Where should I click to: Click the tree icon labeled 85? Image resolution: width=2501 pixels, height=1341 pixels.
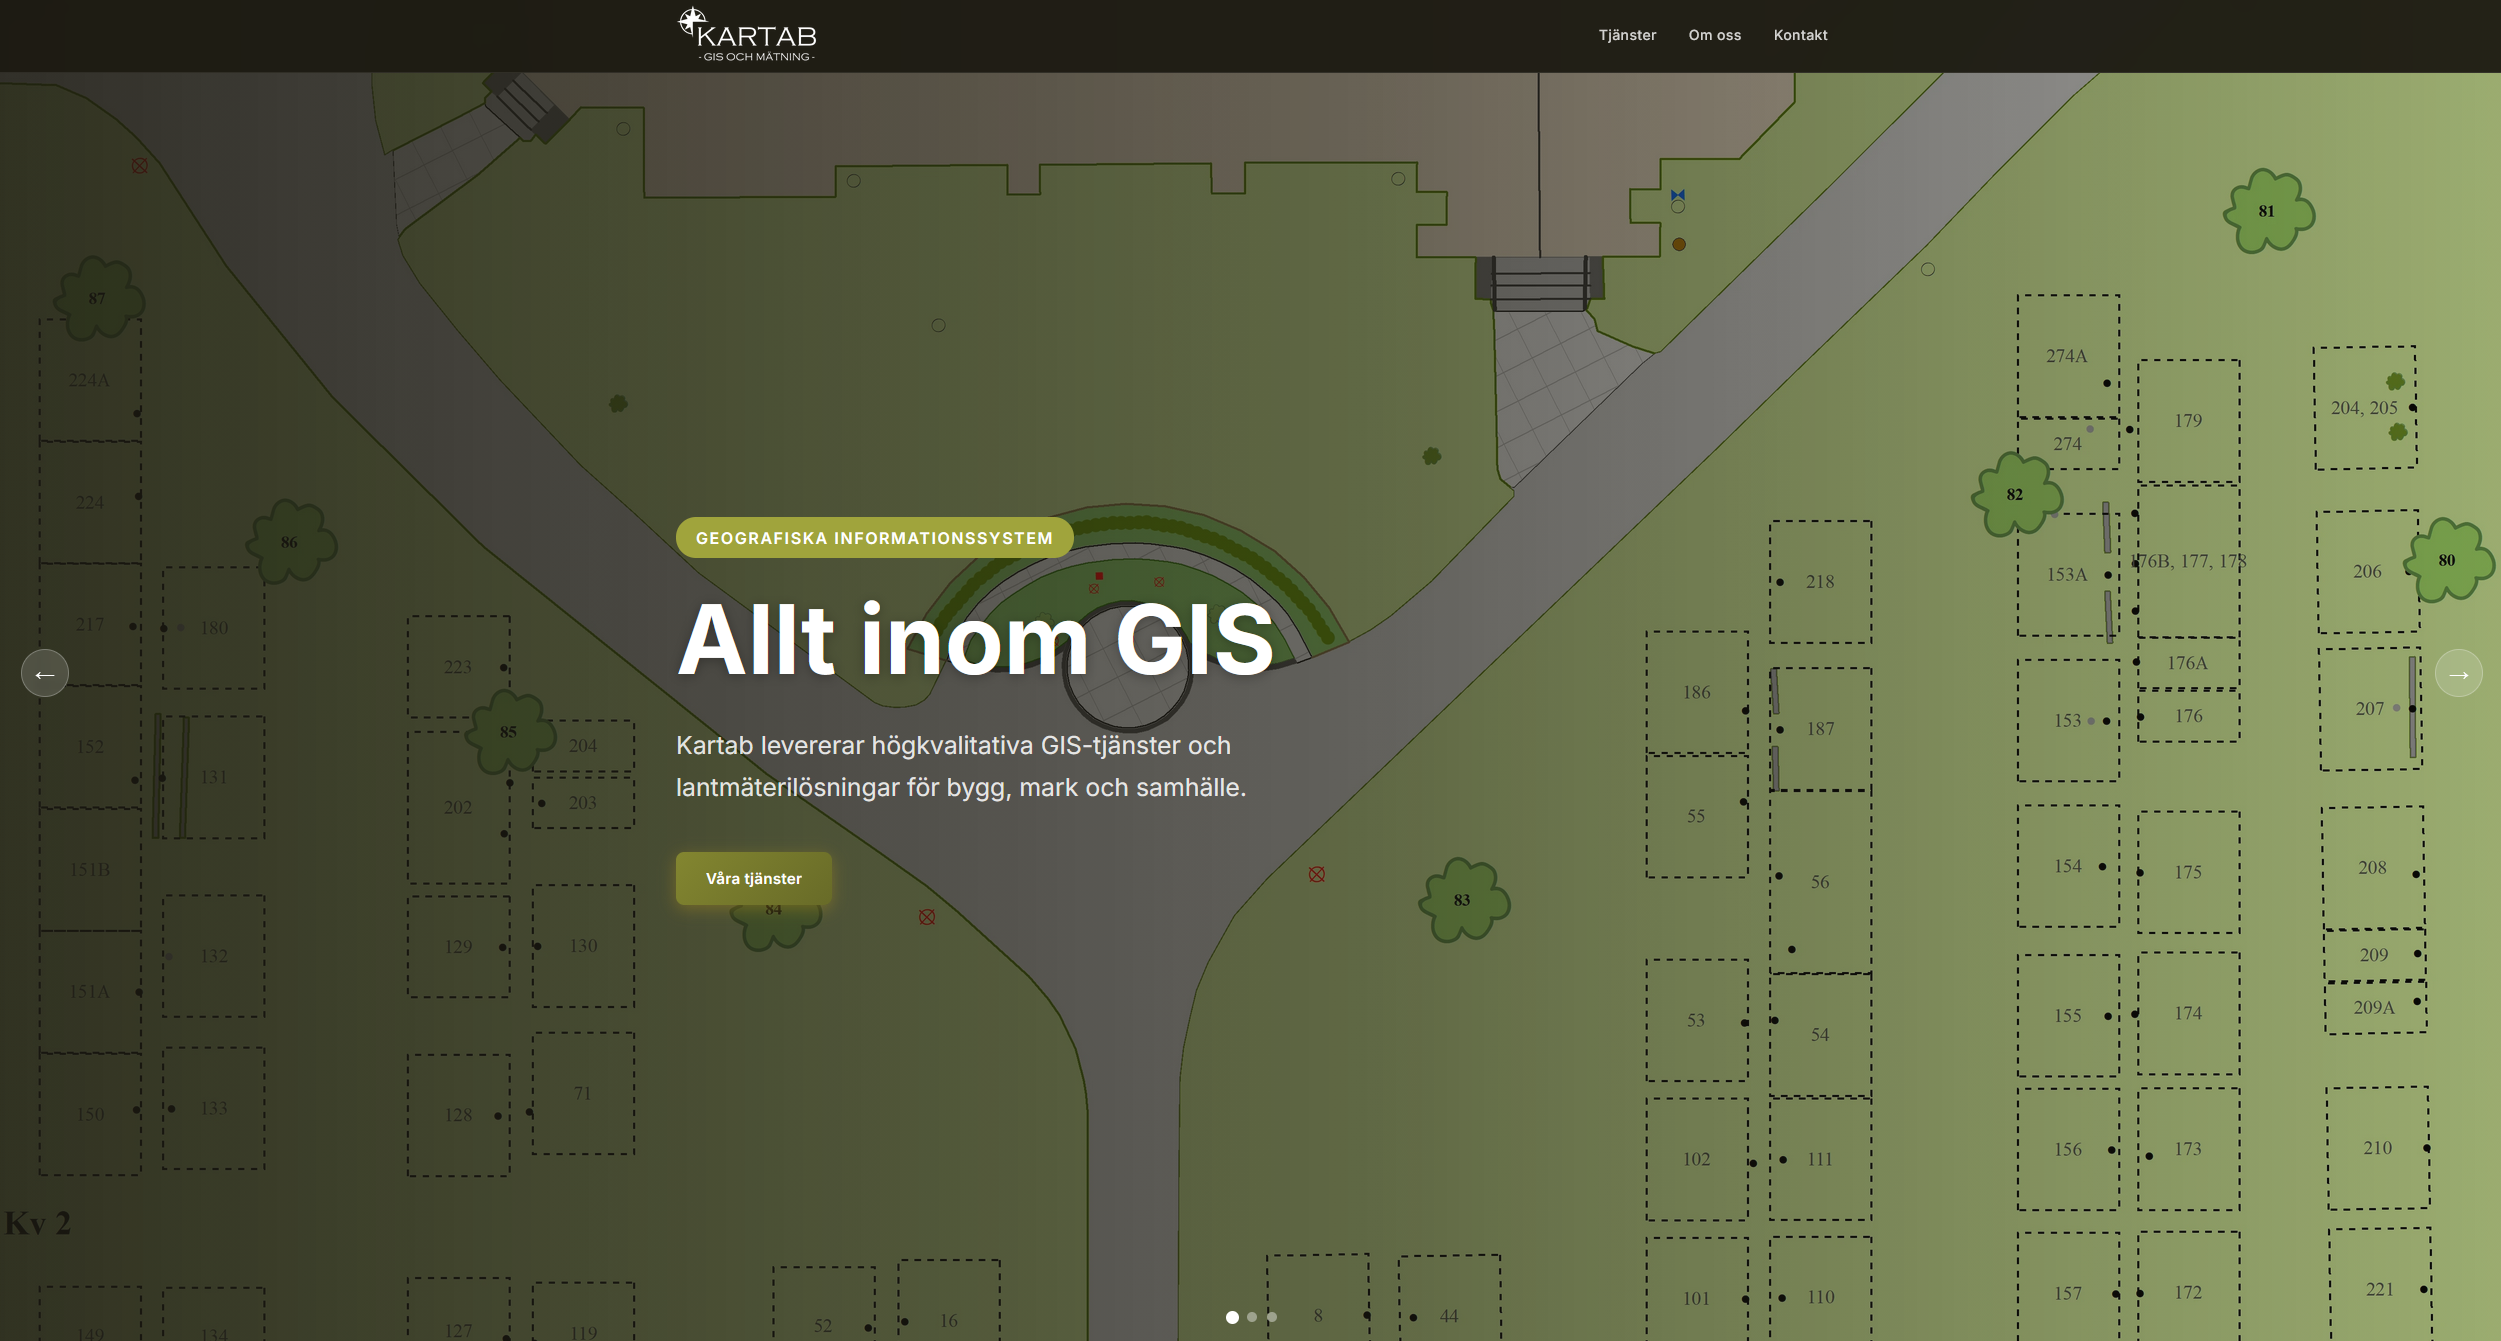click(509, 732)
